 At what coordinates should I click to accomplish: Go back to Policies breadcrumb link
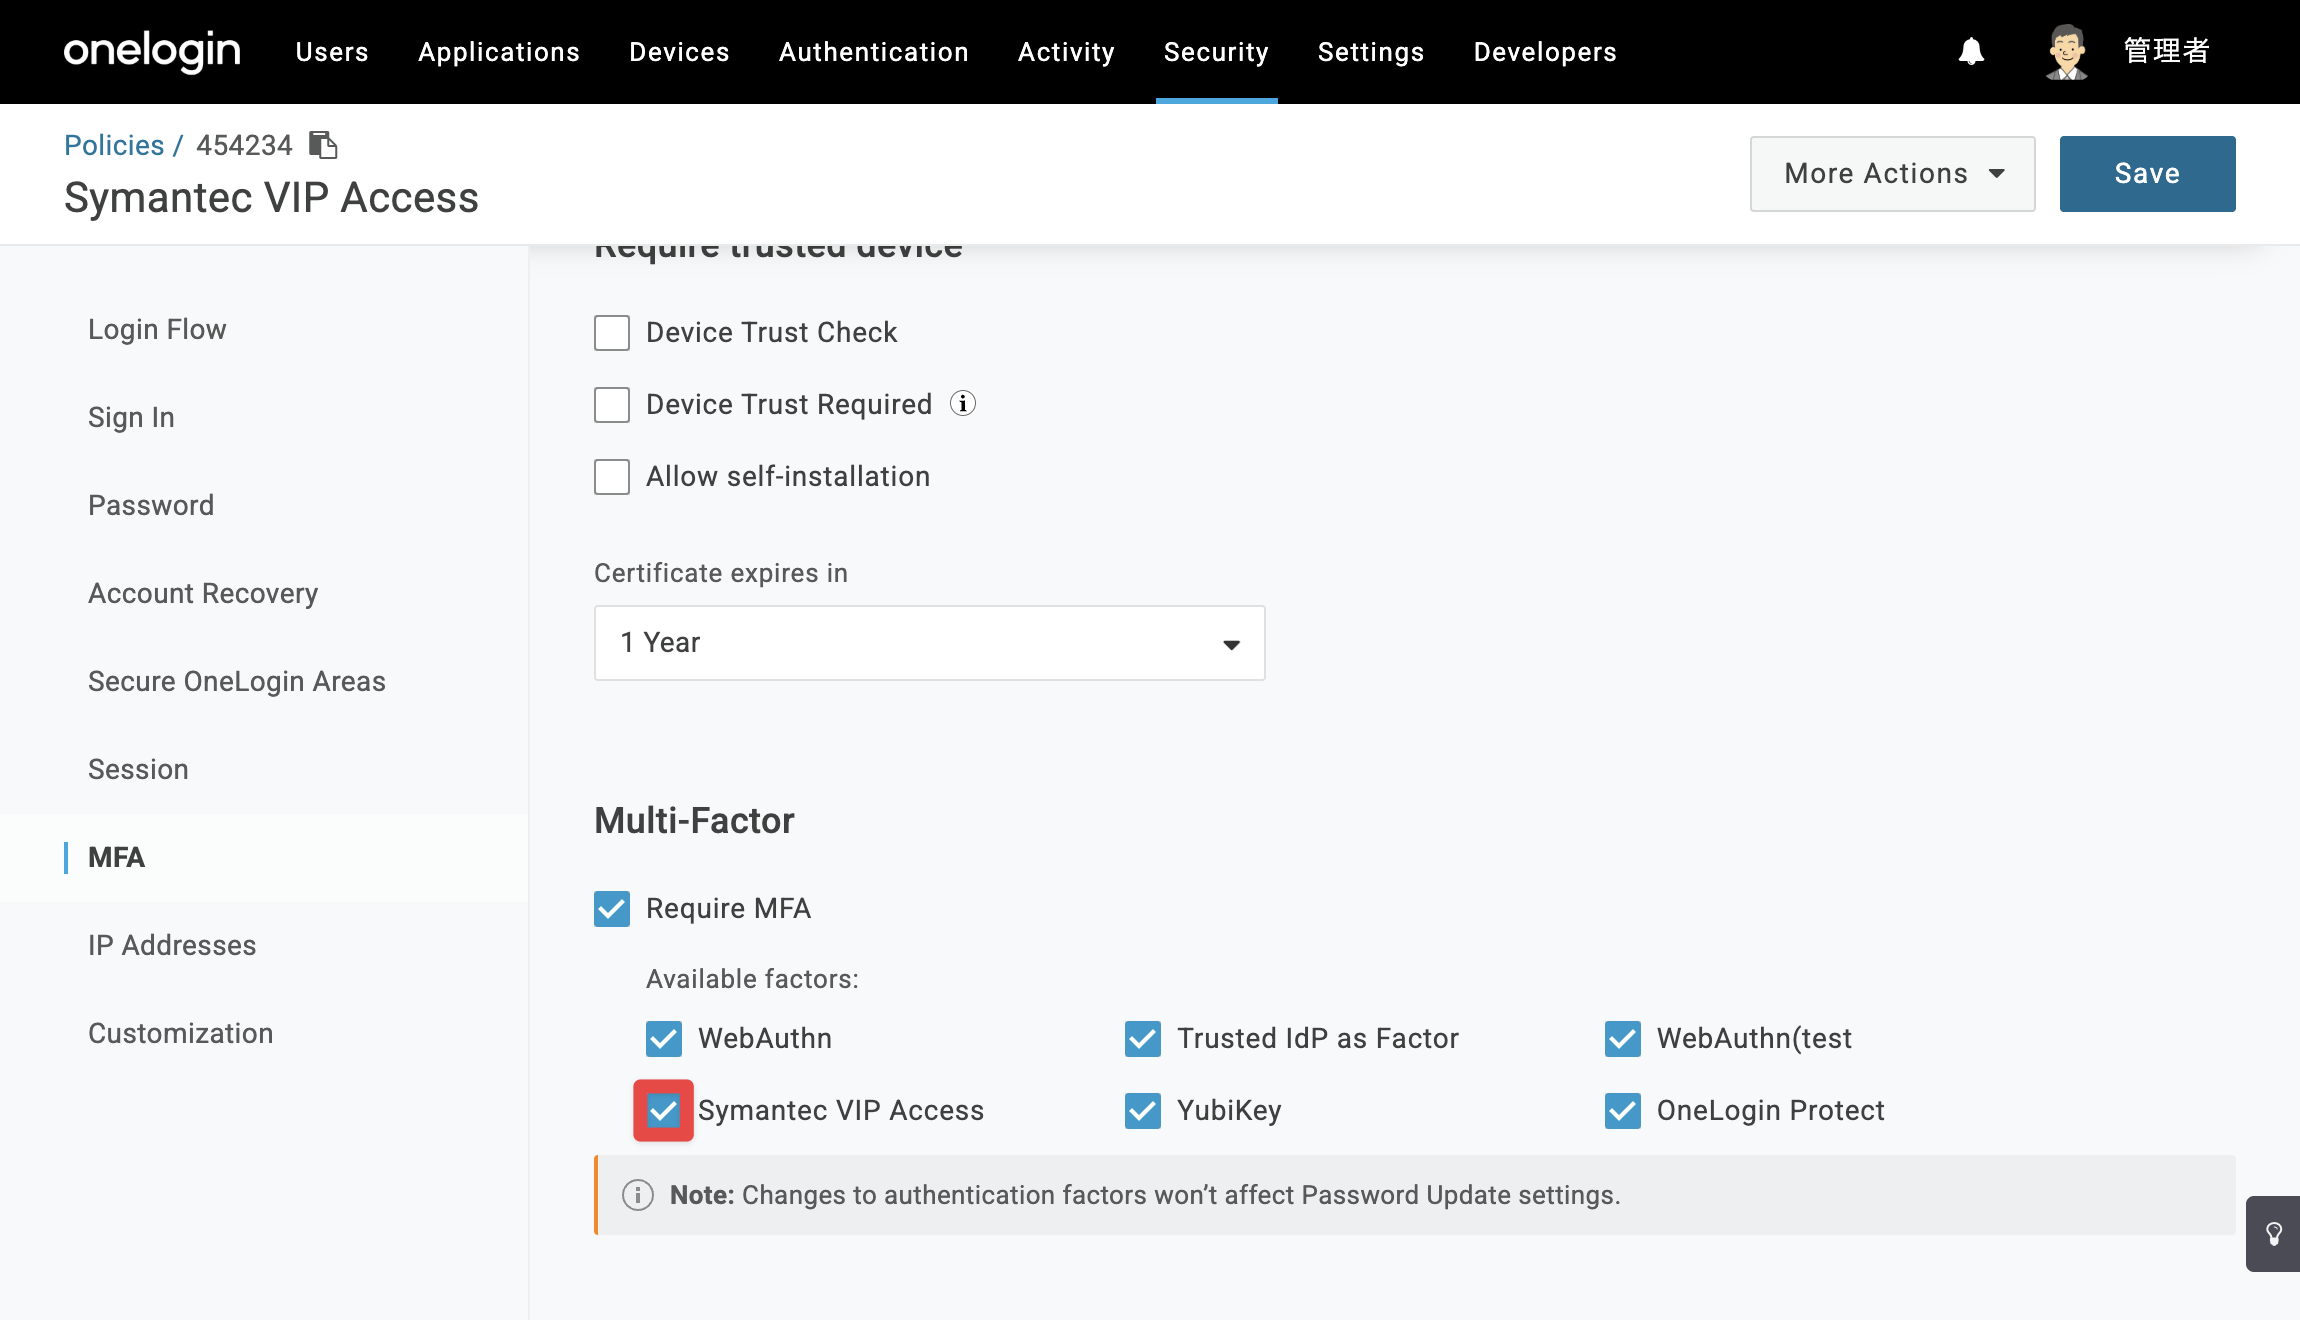coord(114,145)
